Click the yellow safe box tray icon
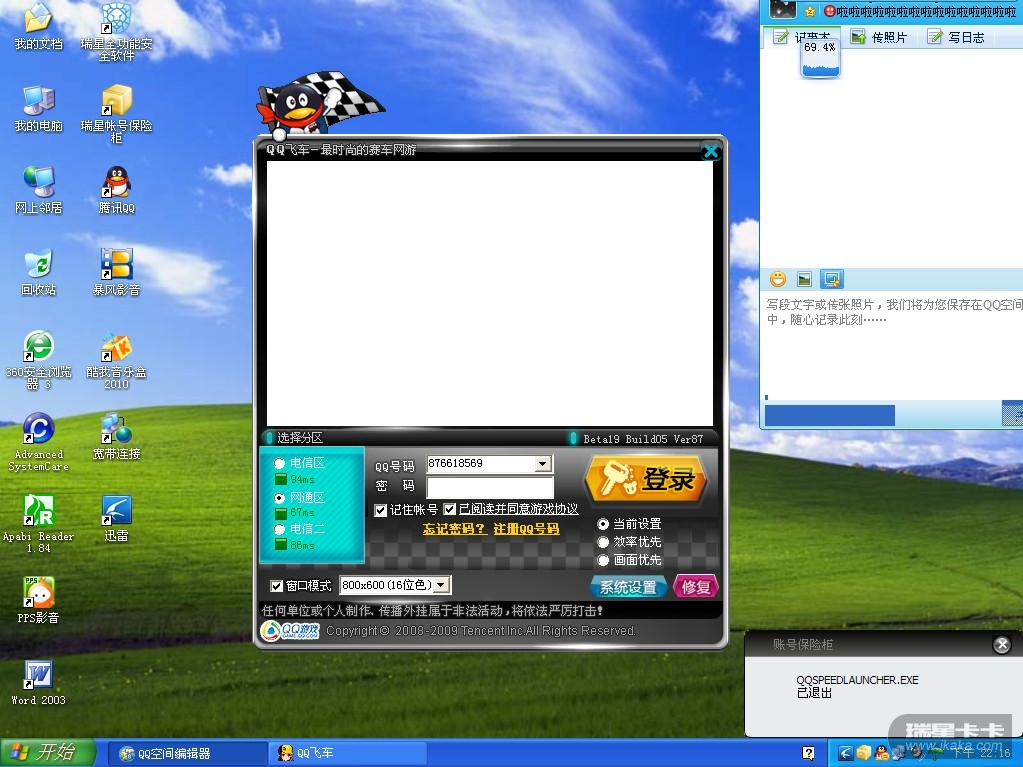 click(864, 753)
